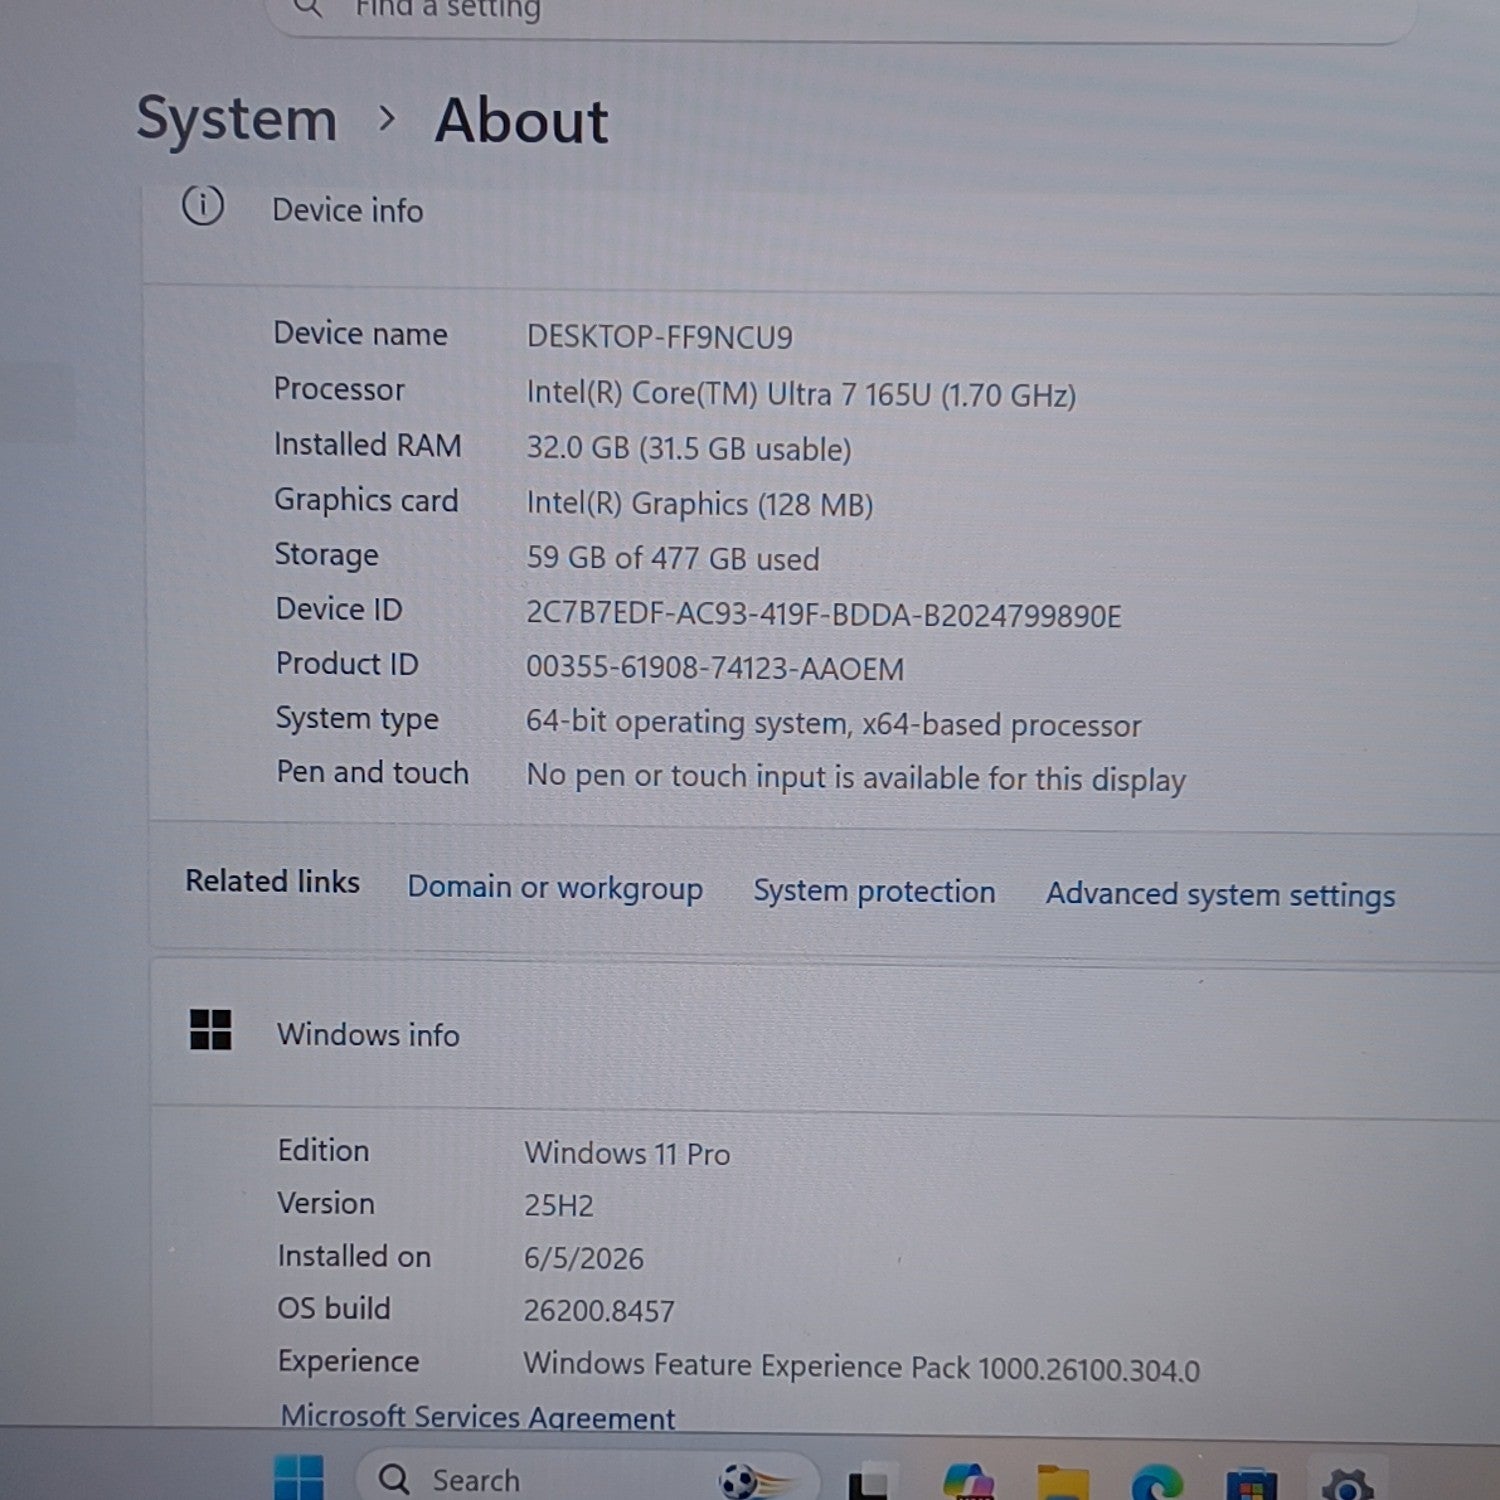Select the Intel(R) Graphics (128 MB) value

point(700,504)
